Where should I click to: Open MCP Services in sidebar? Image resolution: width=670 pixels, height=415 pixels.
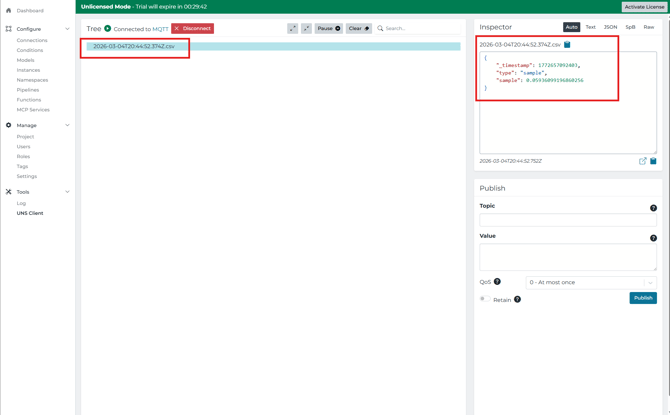point(33,110)
